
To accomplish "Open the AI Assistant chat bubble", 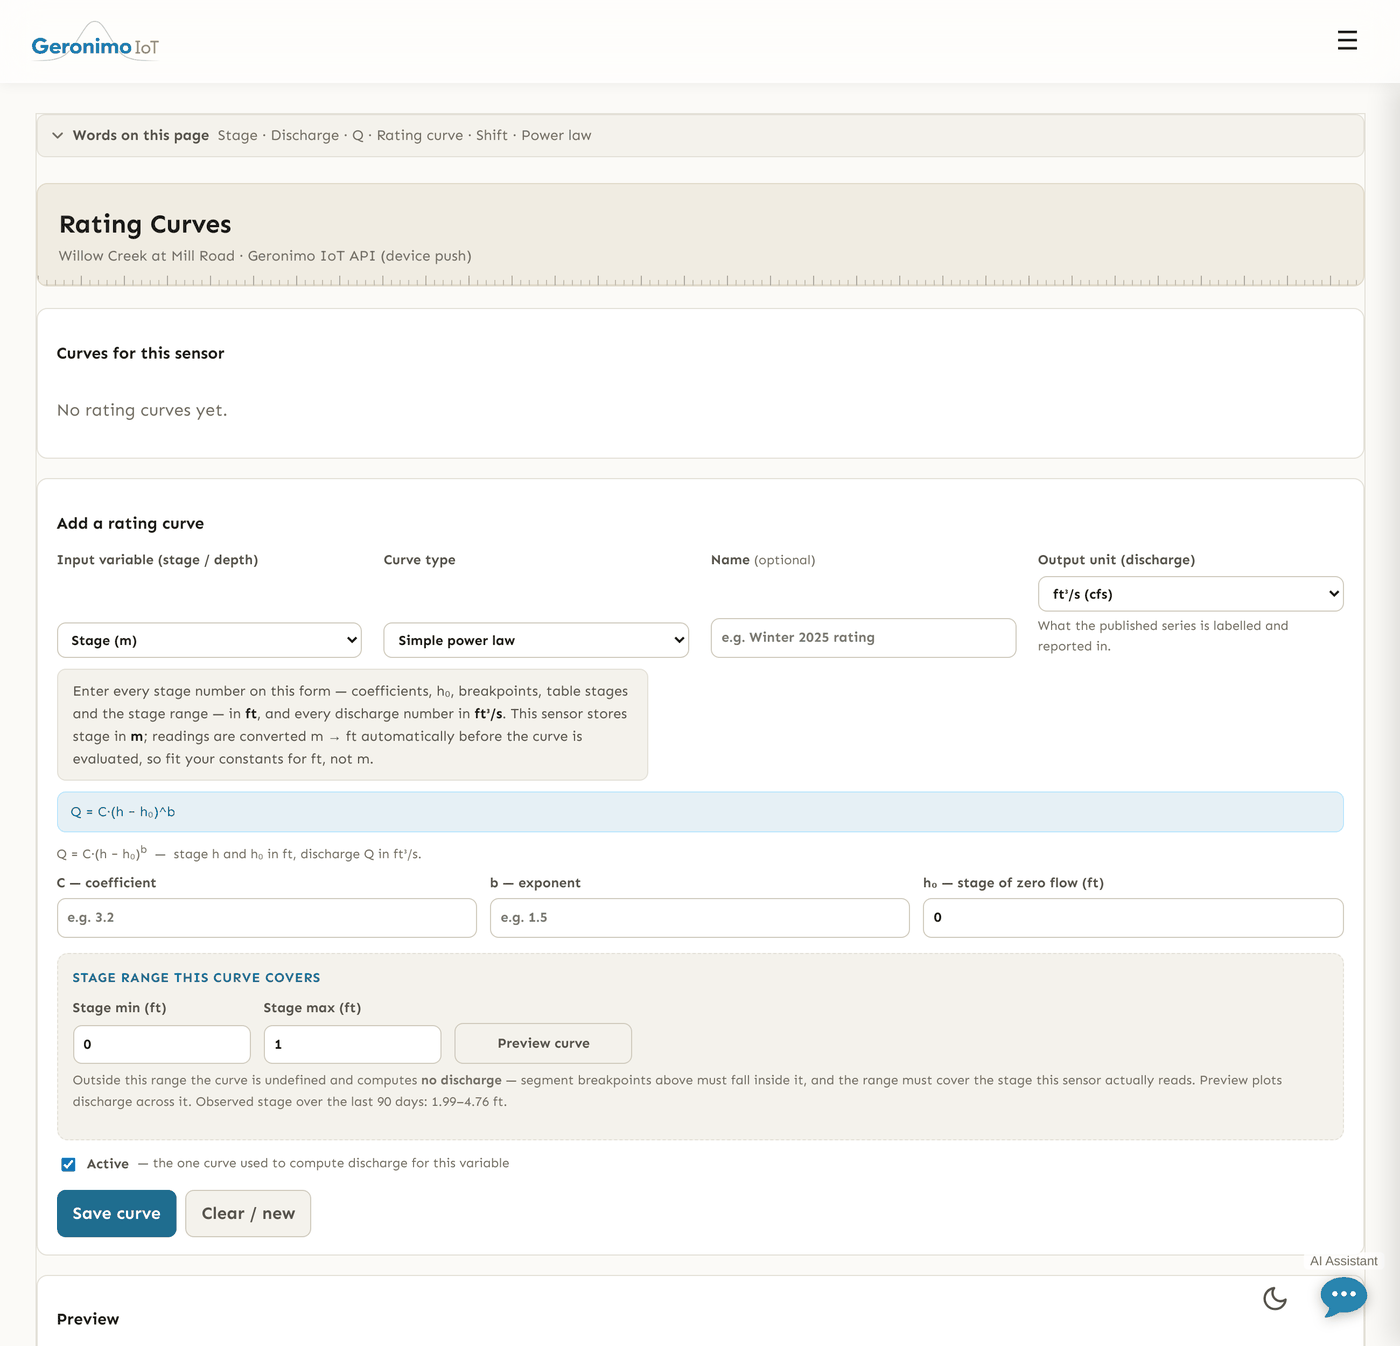I will click(1343, 1296).
